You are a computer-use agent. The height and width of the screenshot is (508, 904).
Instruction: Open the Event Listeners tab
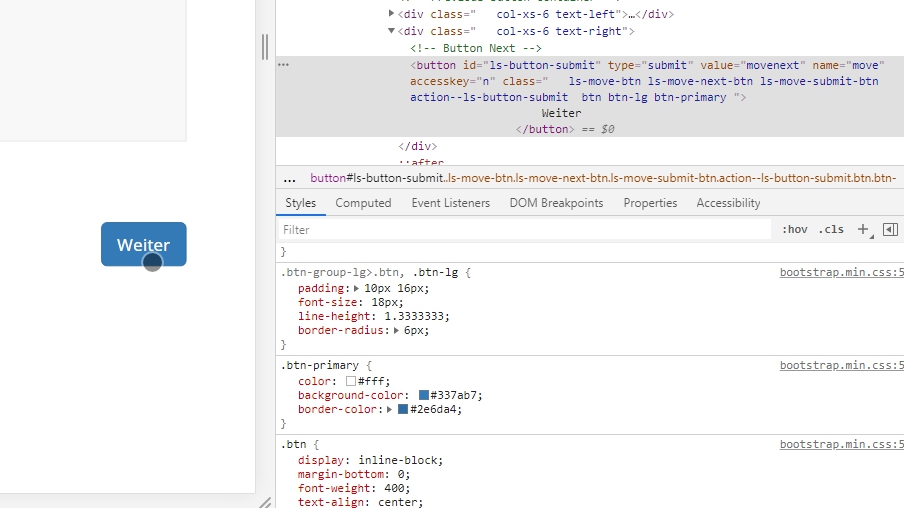(x=450, y=203)
